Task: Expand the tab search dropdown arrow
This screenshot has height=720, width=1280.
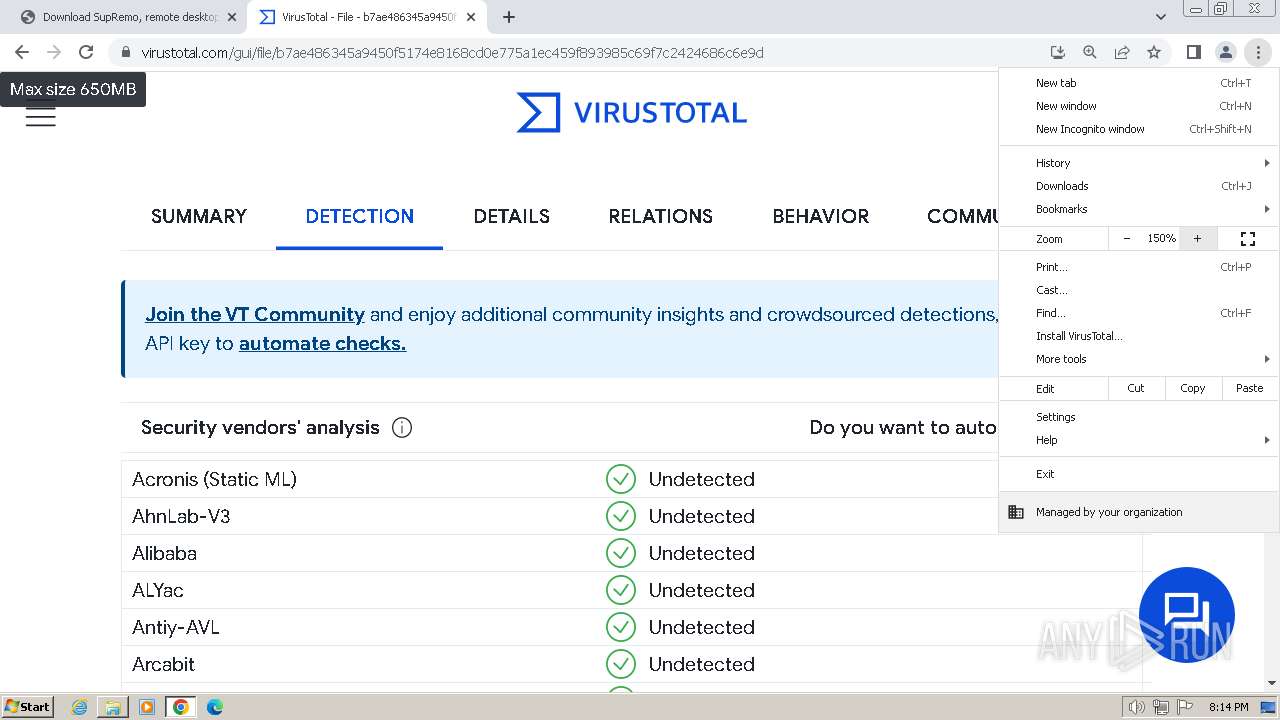Action: (1160, 17)
